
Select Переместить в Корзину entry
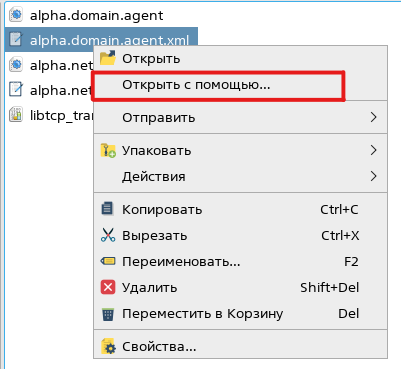(240, 314)
